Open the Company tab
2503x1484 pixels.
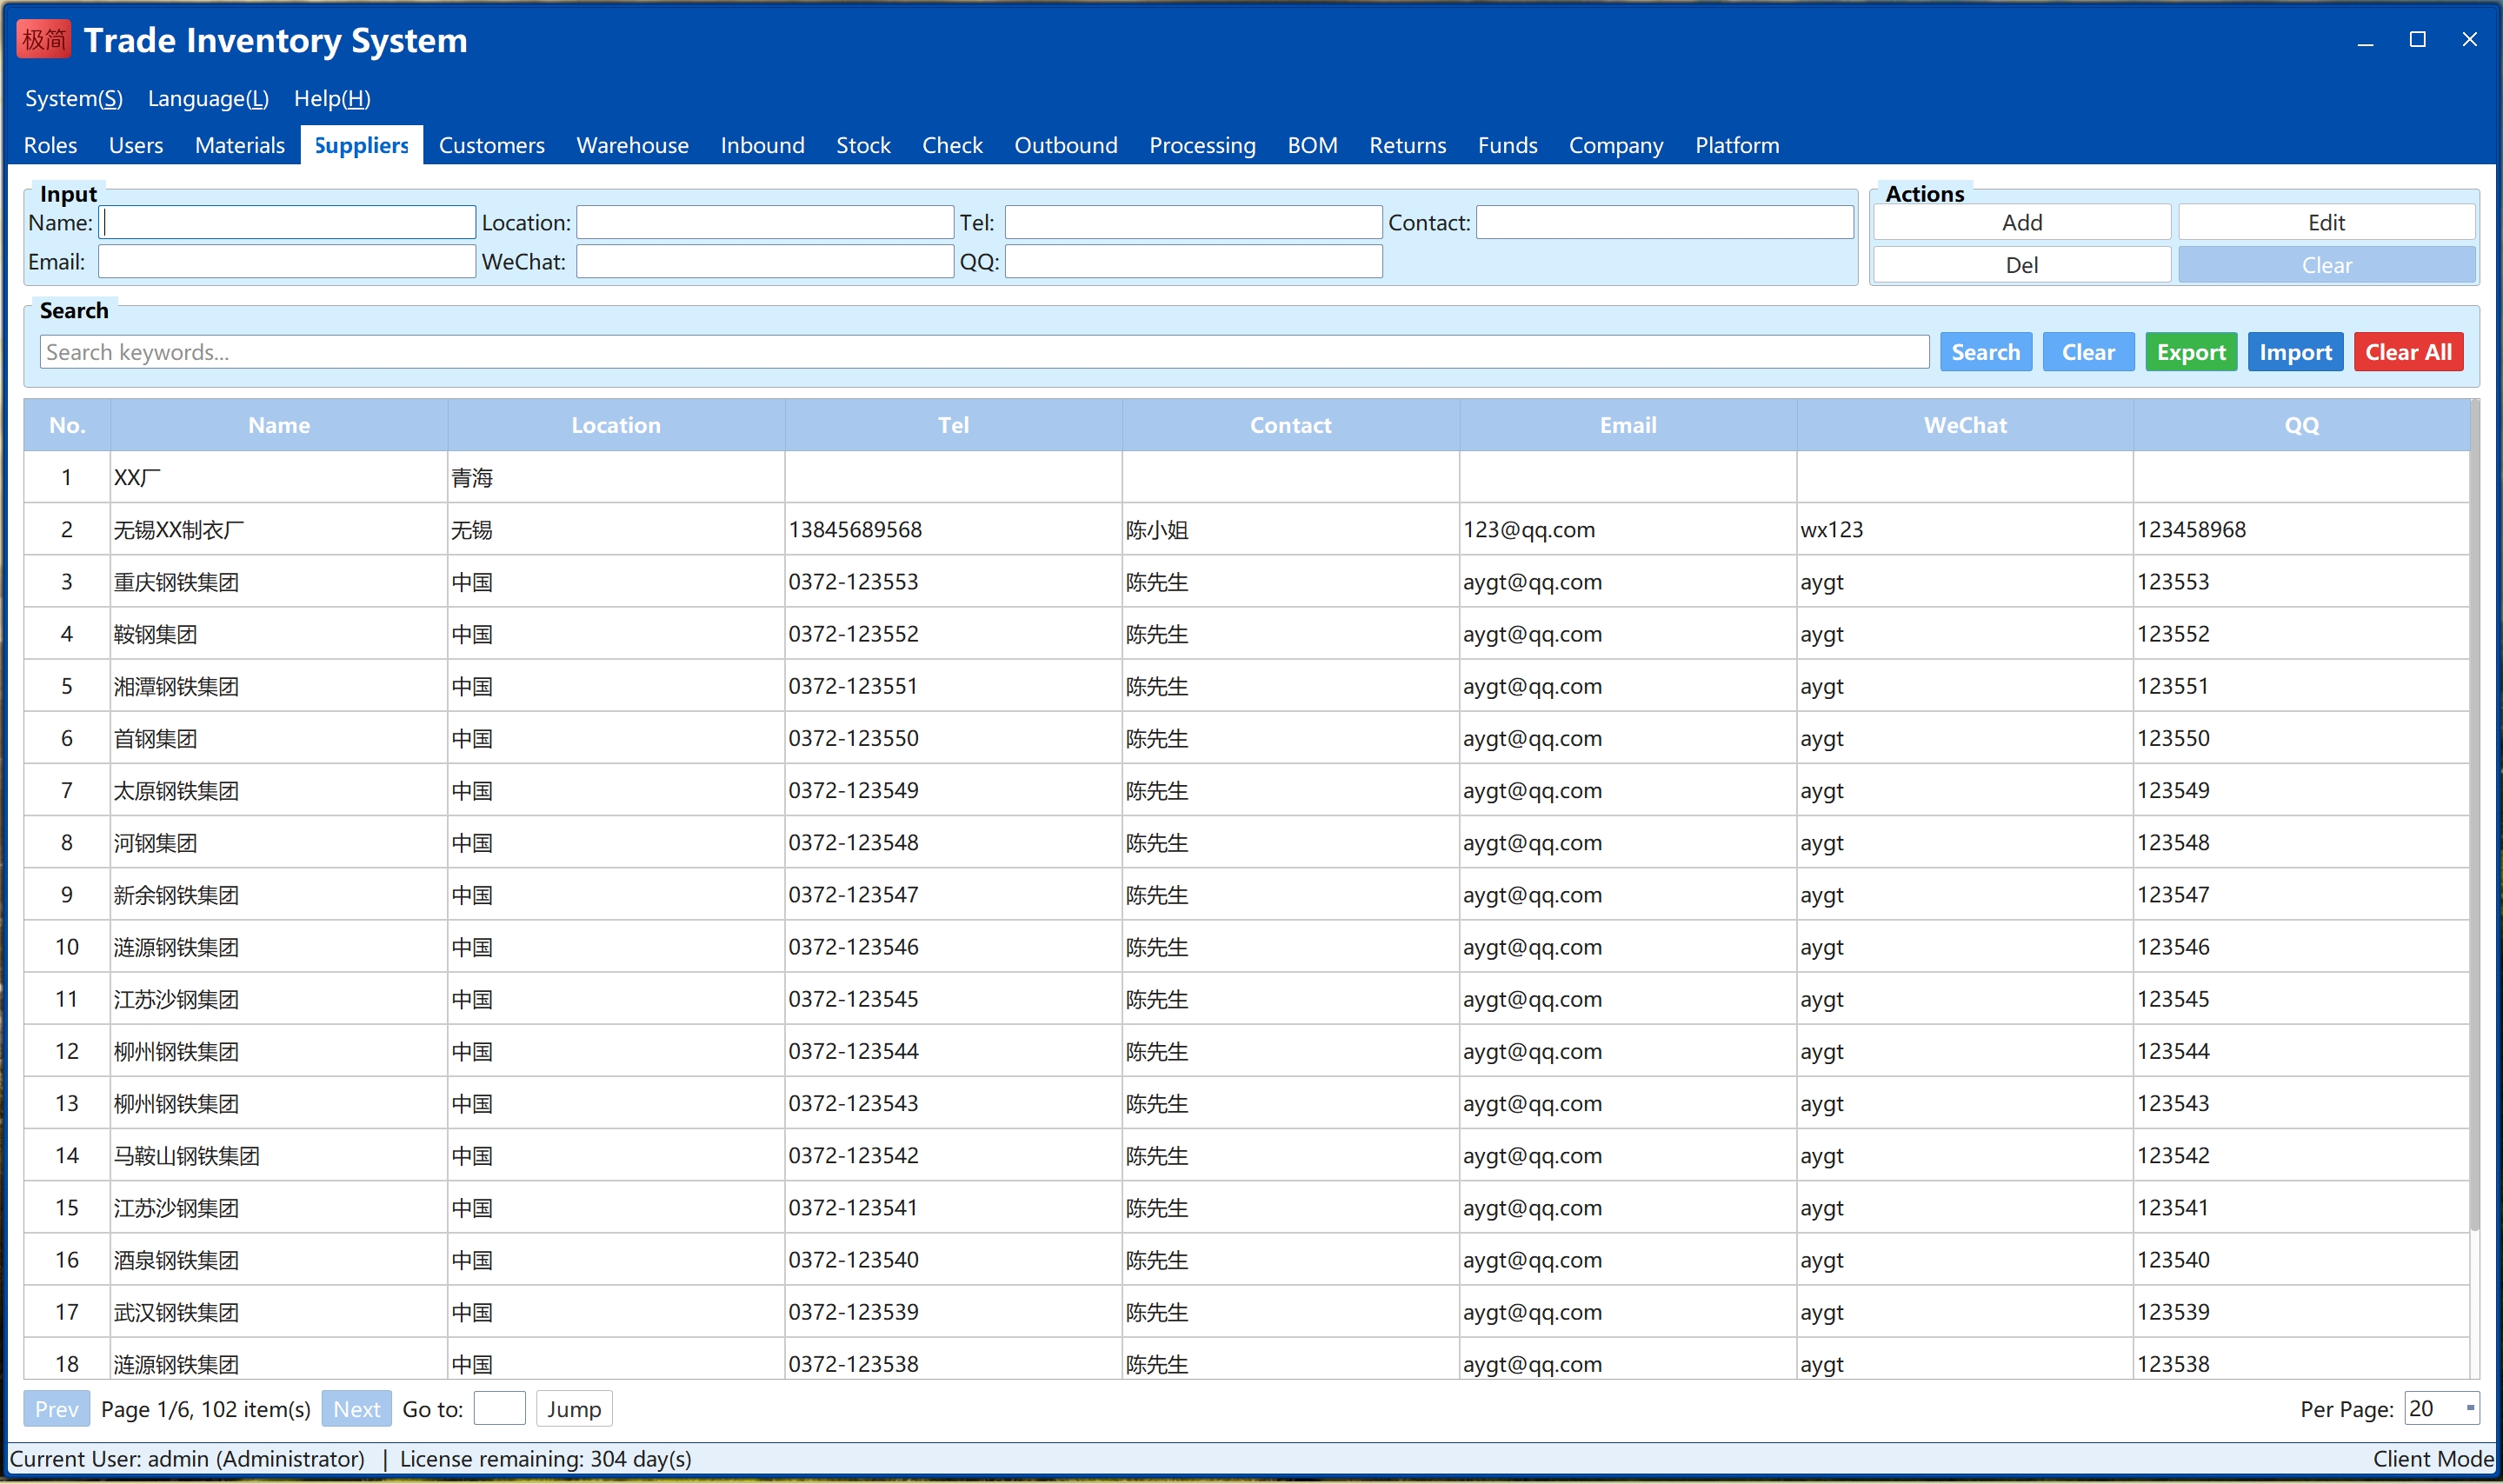pyautogui.click(x=1615, y=145)
